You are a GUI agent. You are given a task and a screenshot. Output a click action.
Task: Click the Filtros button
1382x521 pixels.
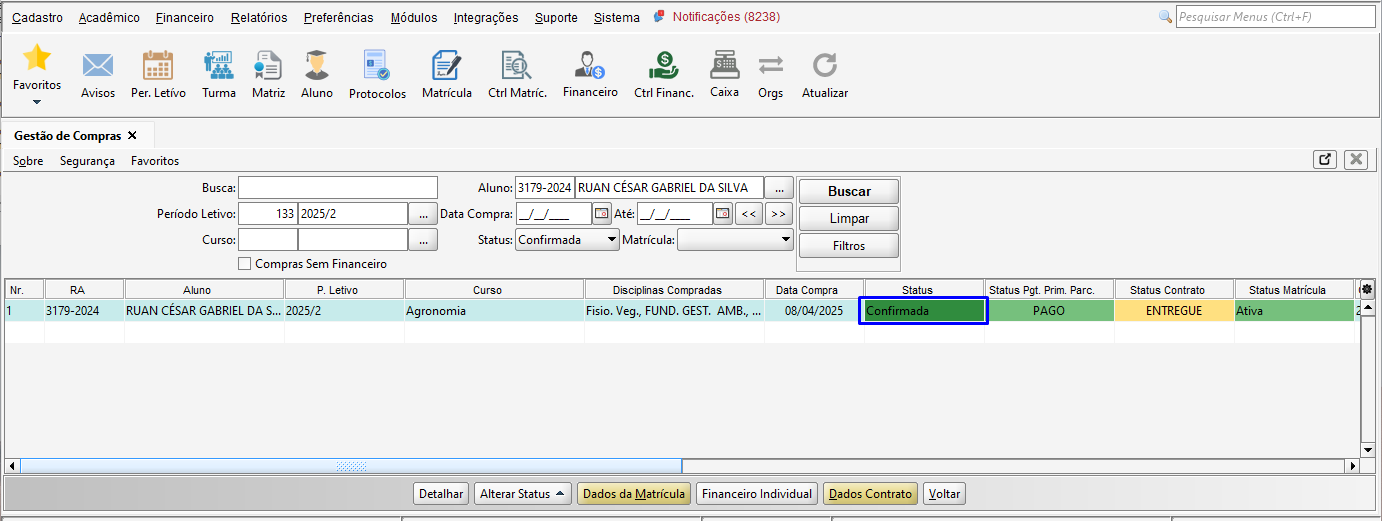[x=849, y=245]
